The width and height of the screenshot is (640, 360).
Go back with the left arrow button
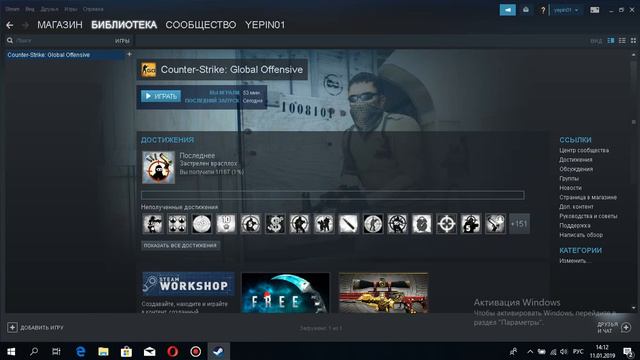10,25
